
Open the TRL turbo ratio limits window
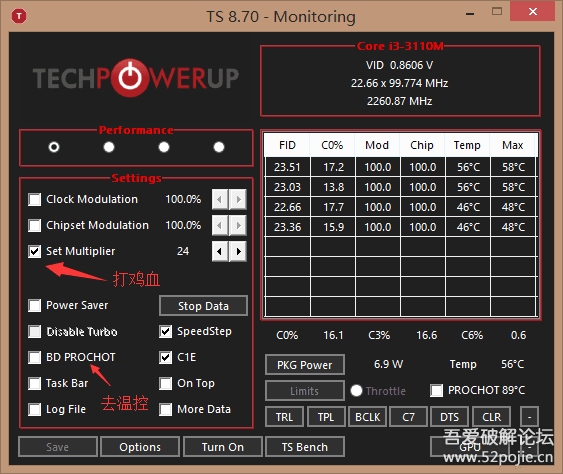coord(284,417)
